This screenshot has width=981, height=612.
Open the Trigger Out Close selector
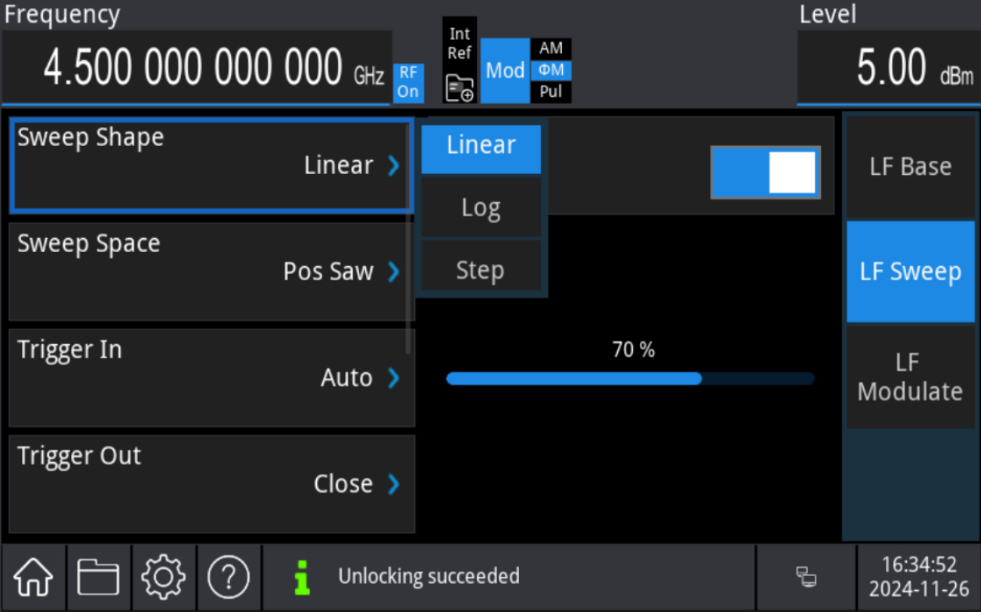211,483
